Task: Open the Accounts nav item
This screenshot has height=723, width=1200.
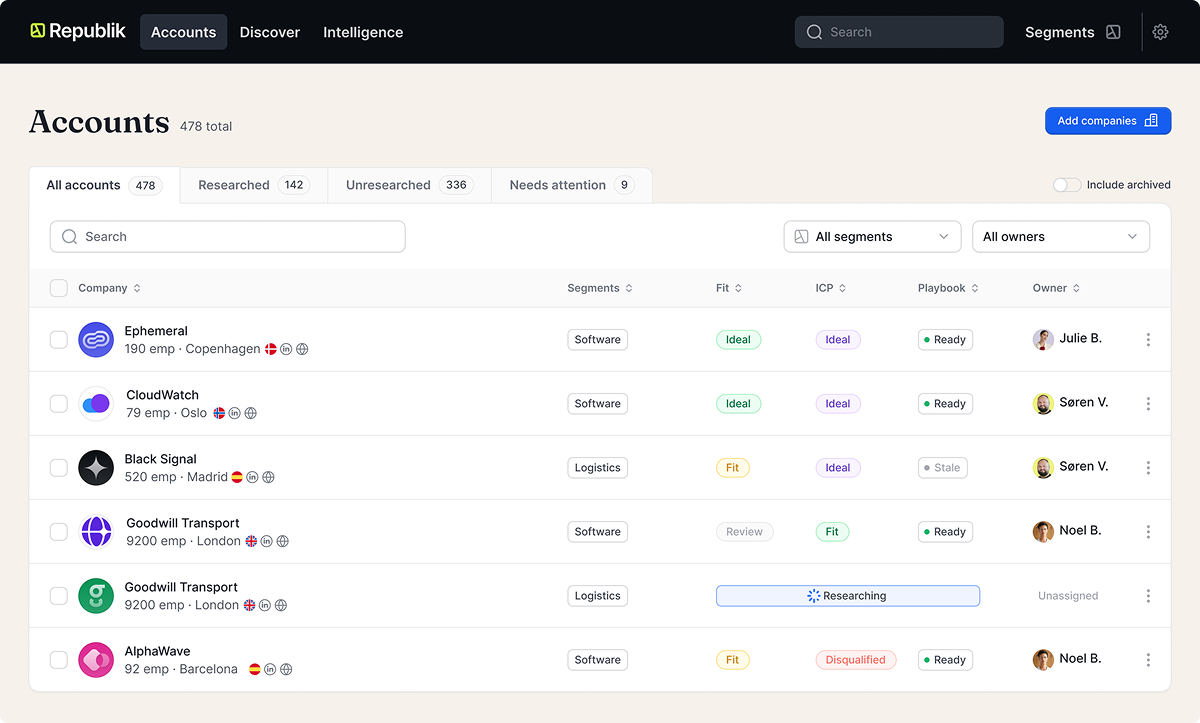Action: (184, 32)
